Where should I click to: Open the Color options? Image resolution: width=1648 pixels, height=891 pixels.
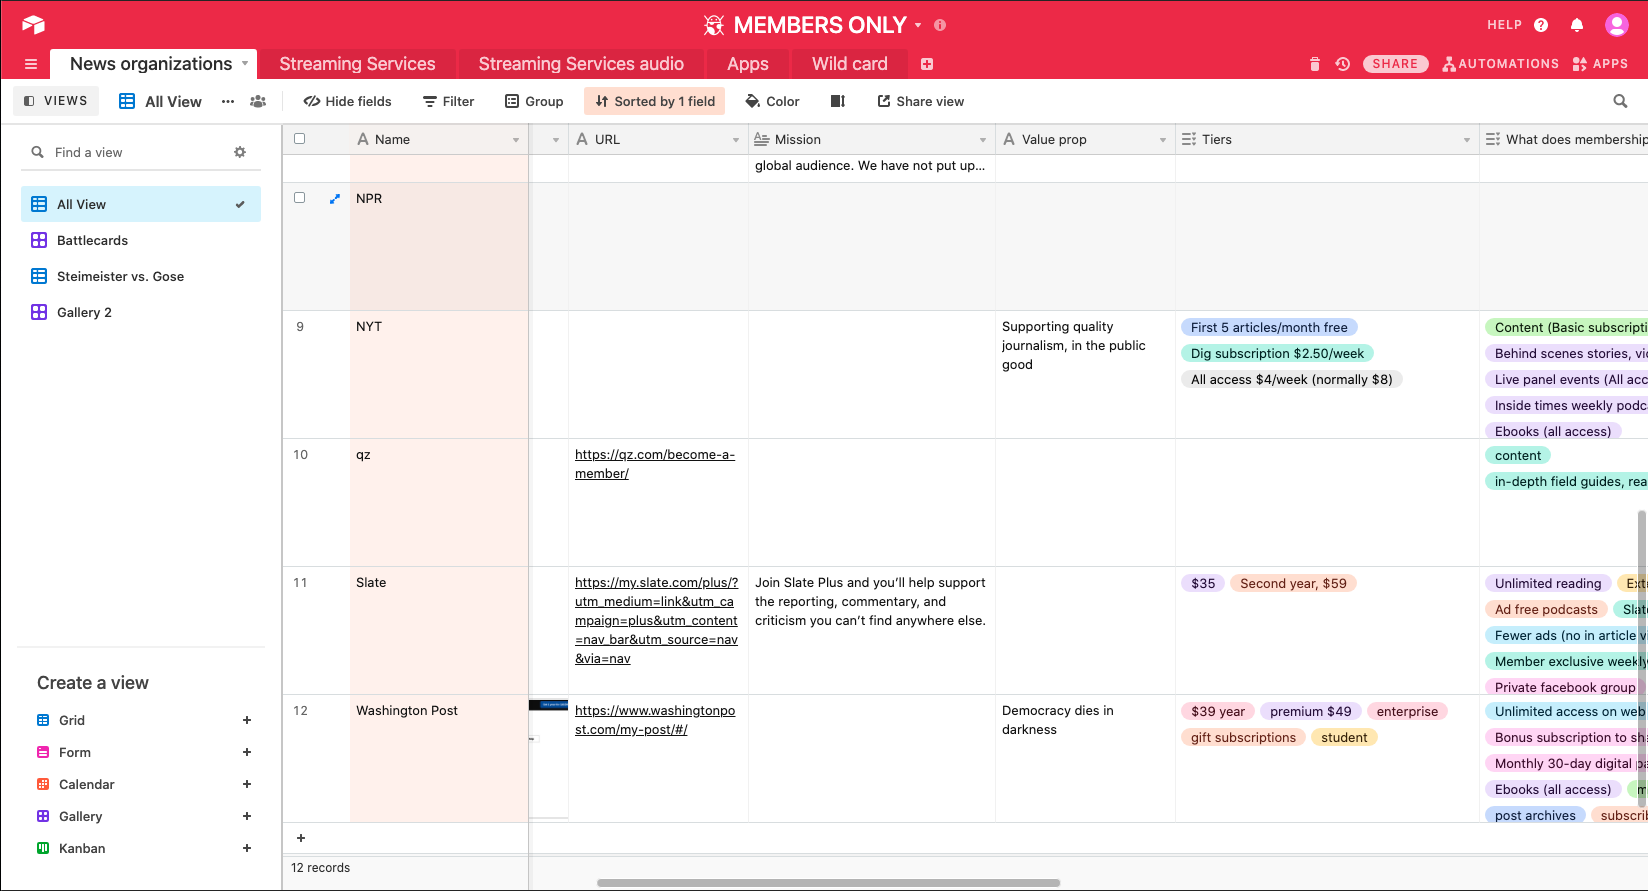772,101
